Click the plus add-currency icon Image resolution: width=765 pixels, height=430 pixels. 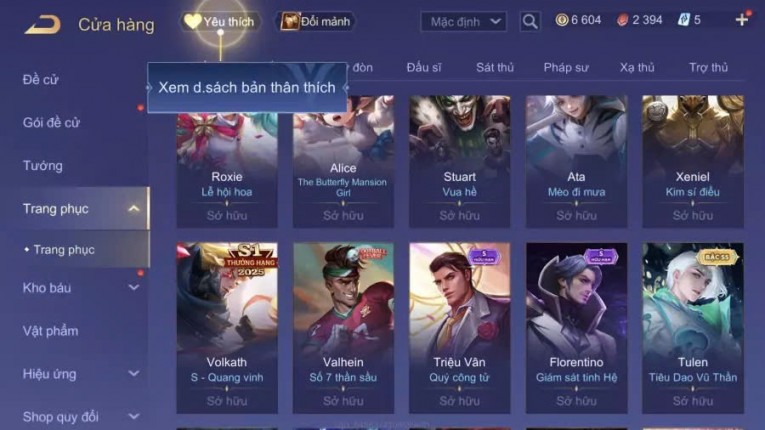[x=742, y=20]
